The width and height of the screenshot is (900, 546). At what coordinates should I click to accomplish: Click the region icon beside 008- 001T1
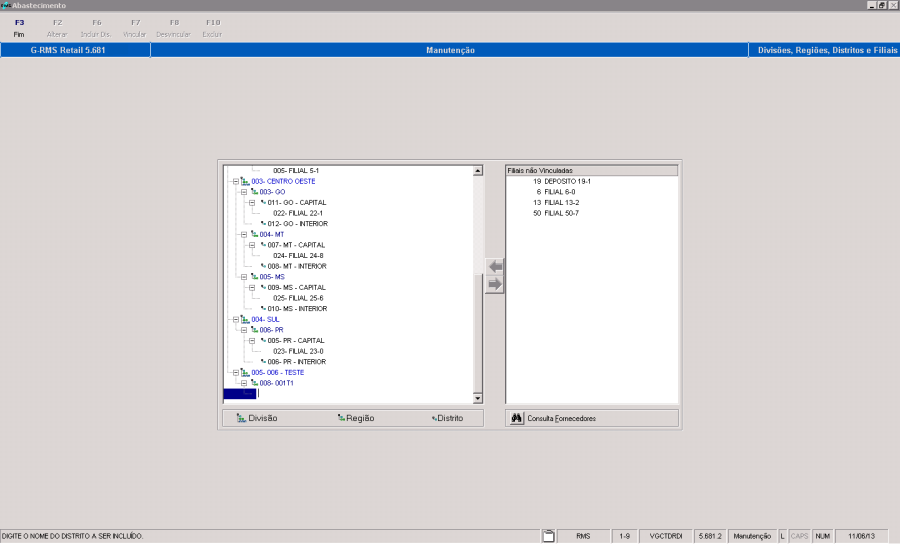254,383
